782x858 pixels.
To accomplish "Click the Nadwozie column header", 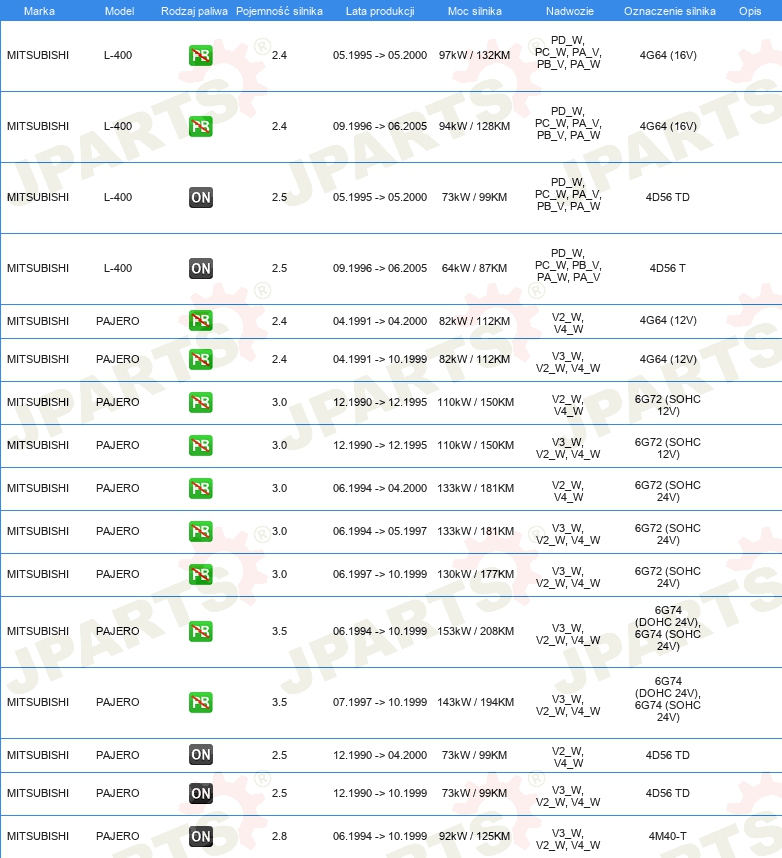I will point(570,11).
